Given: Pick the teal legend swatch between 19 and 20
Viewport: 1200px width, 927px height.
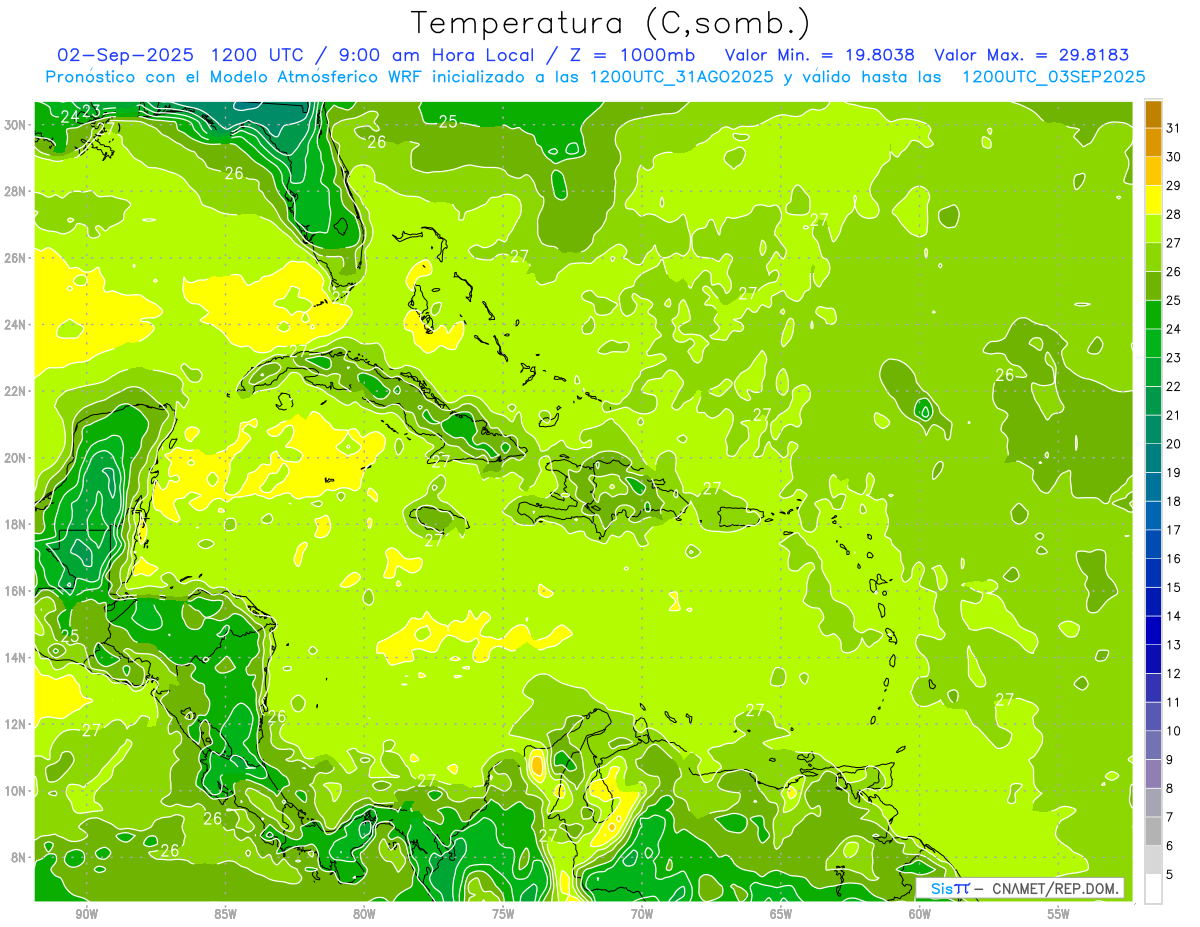Looking at the screenshot, I should click(1153, 458).
